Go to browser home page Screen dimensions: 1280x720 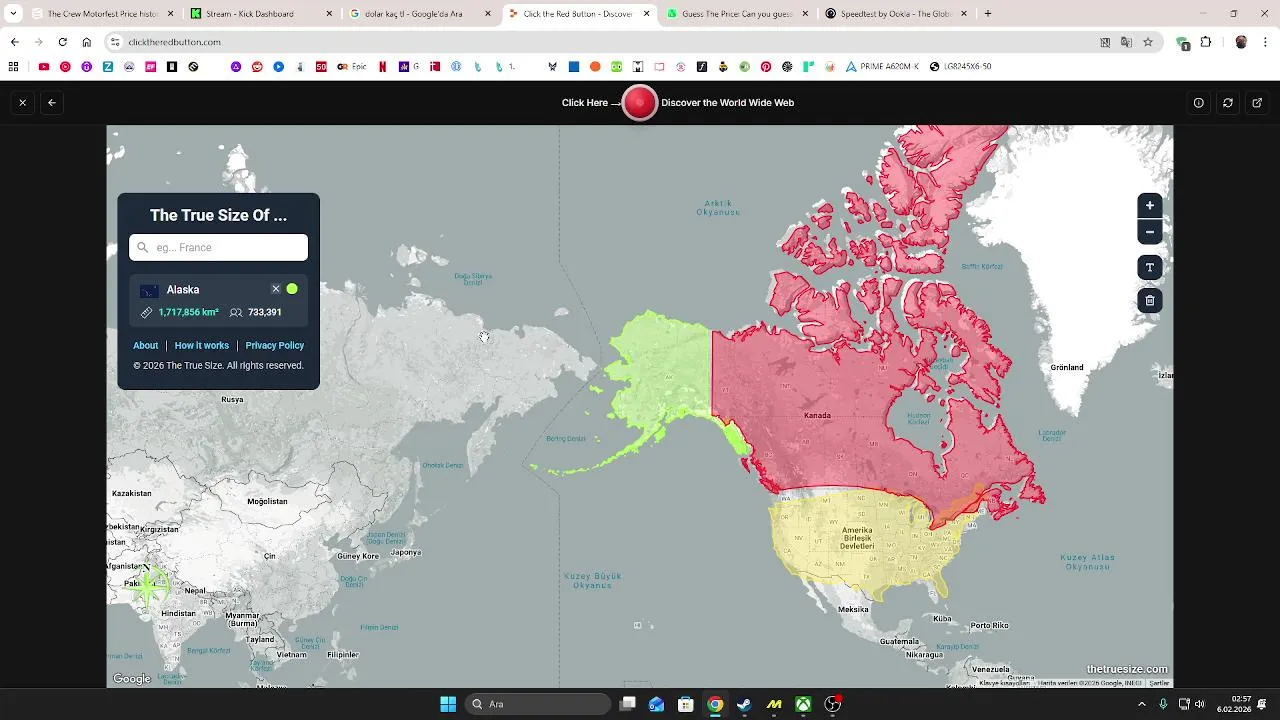(86, 42)
